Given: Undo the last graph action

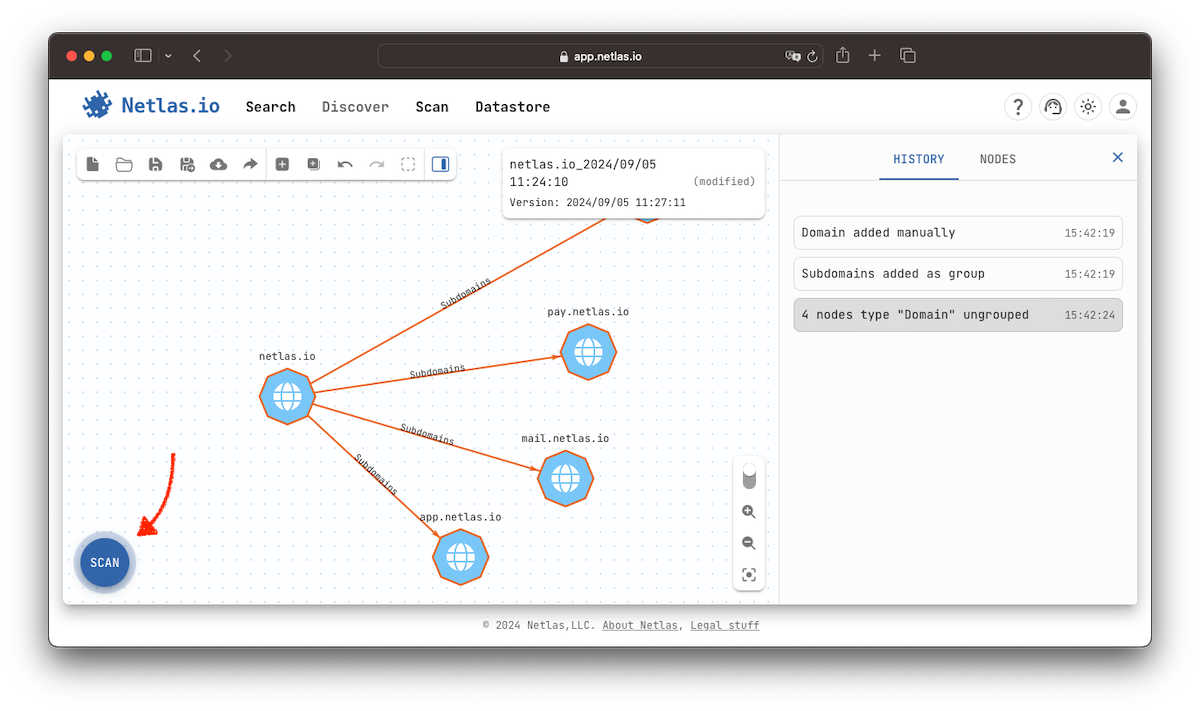Looking at the screenshot, I should [345, 165].
